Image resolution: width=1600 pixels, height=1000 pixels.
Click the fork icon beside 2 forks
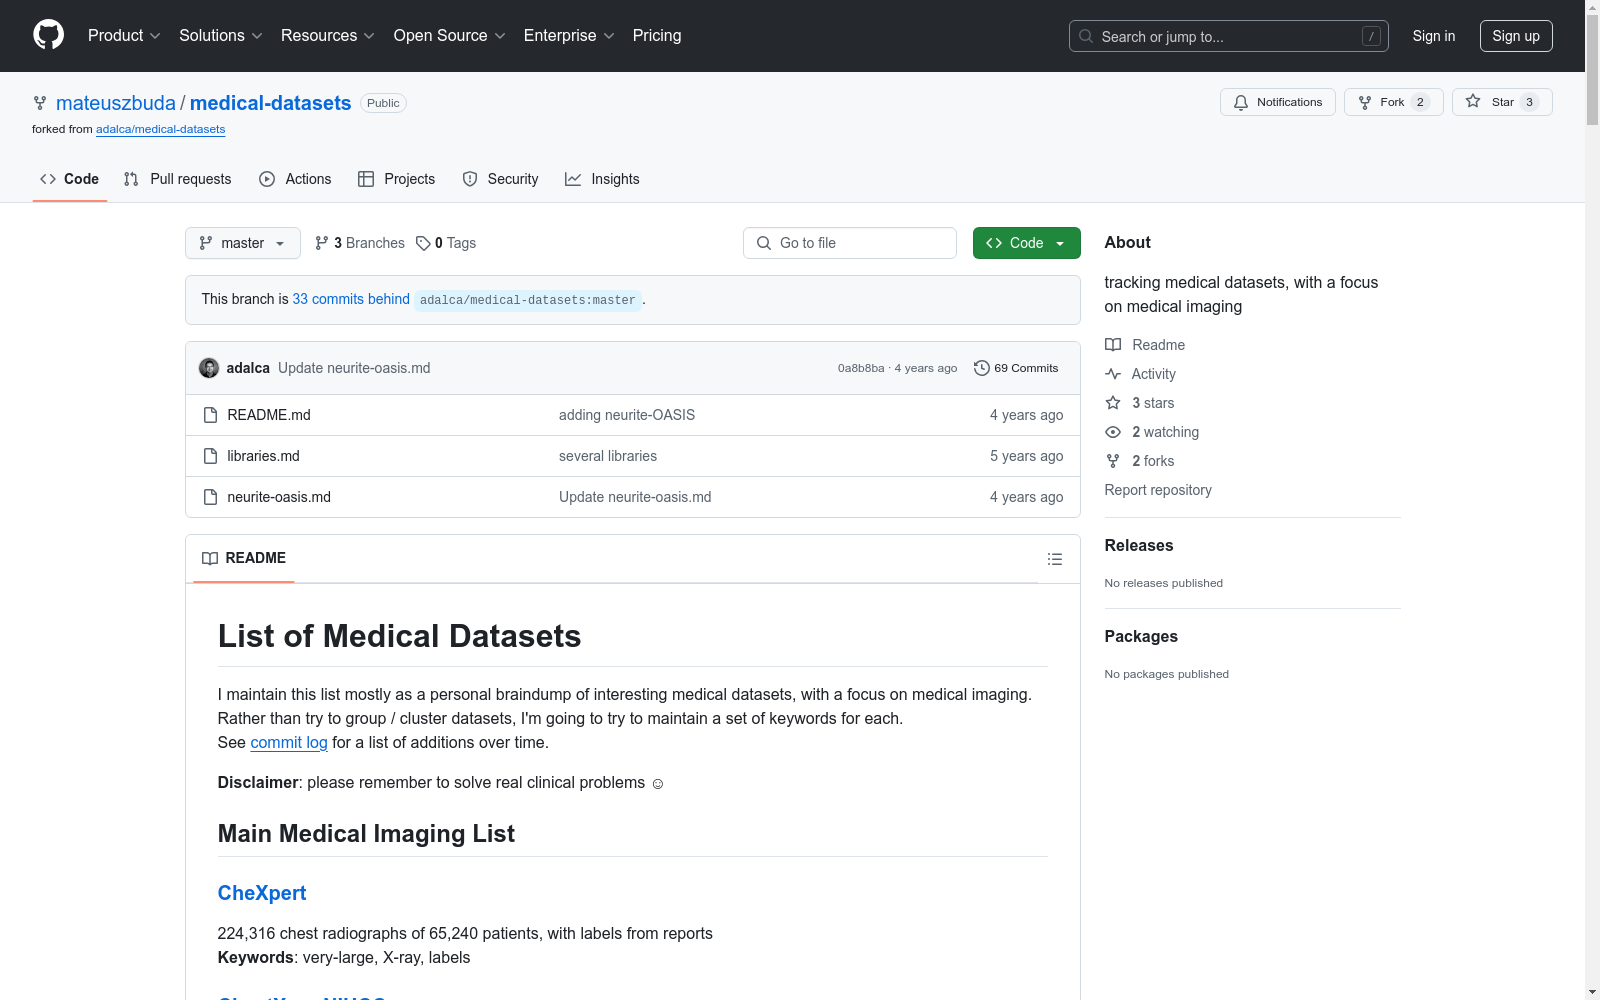pyautogui.click(x=1113, y=461)
